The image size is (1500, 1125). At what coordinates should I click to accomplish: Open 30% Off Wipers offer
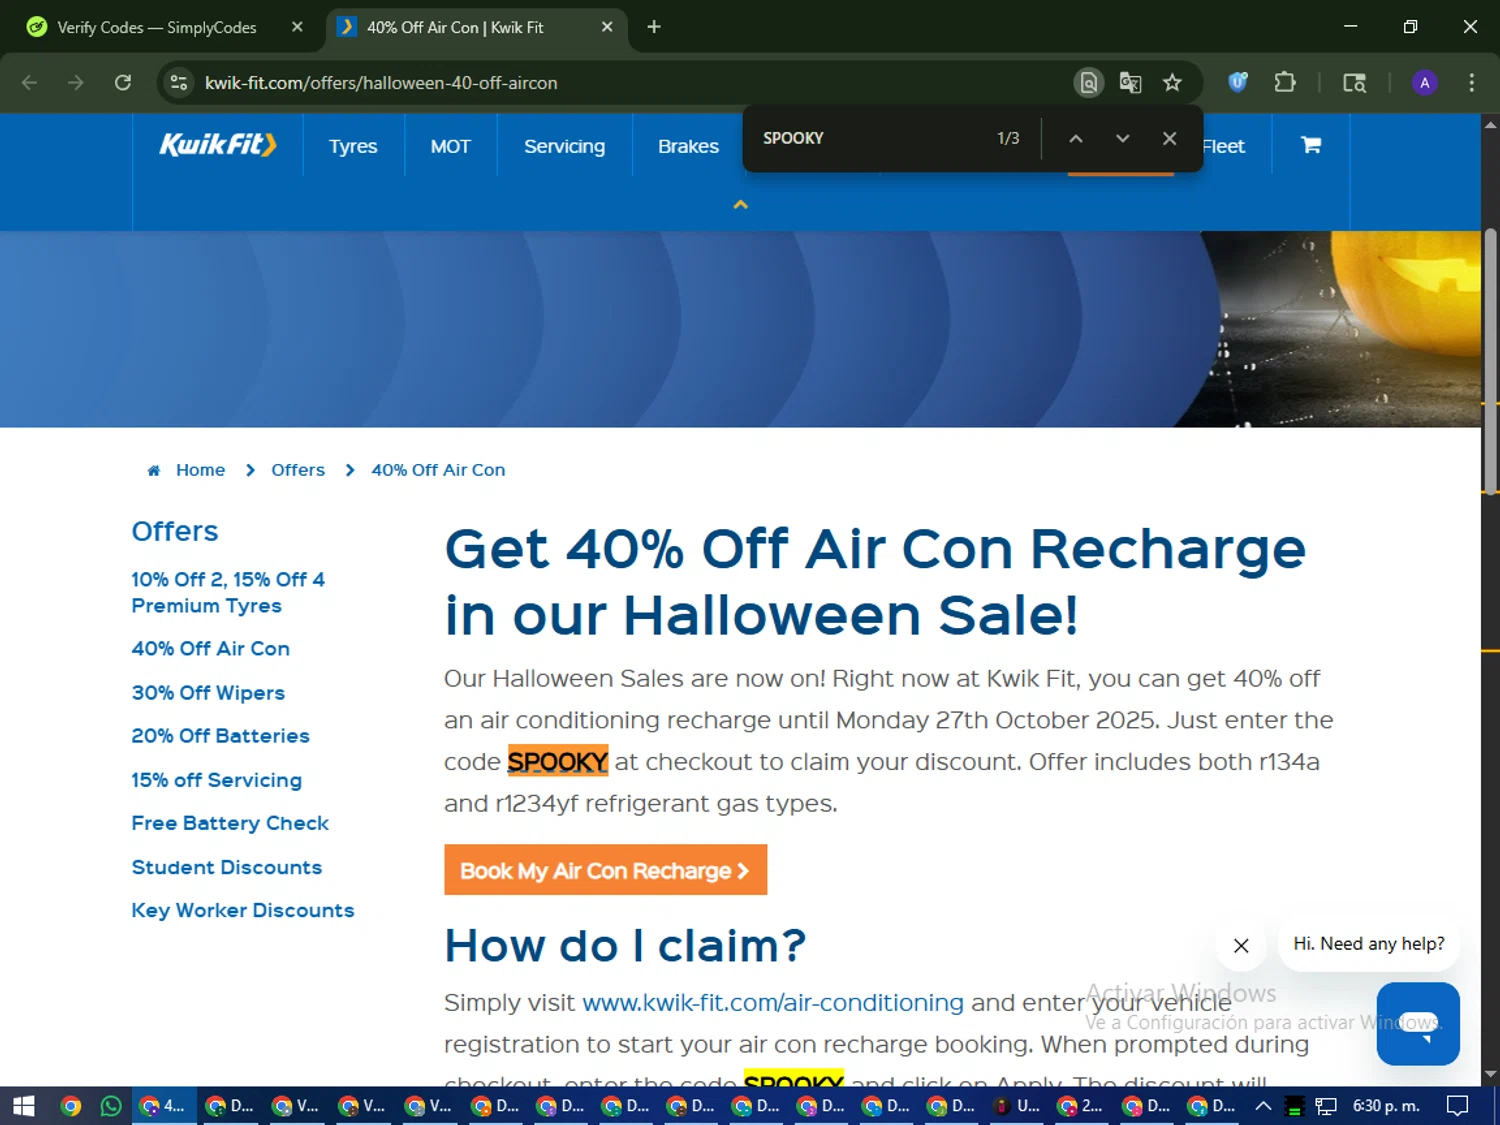(208, 692)
